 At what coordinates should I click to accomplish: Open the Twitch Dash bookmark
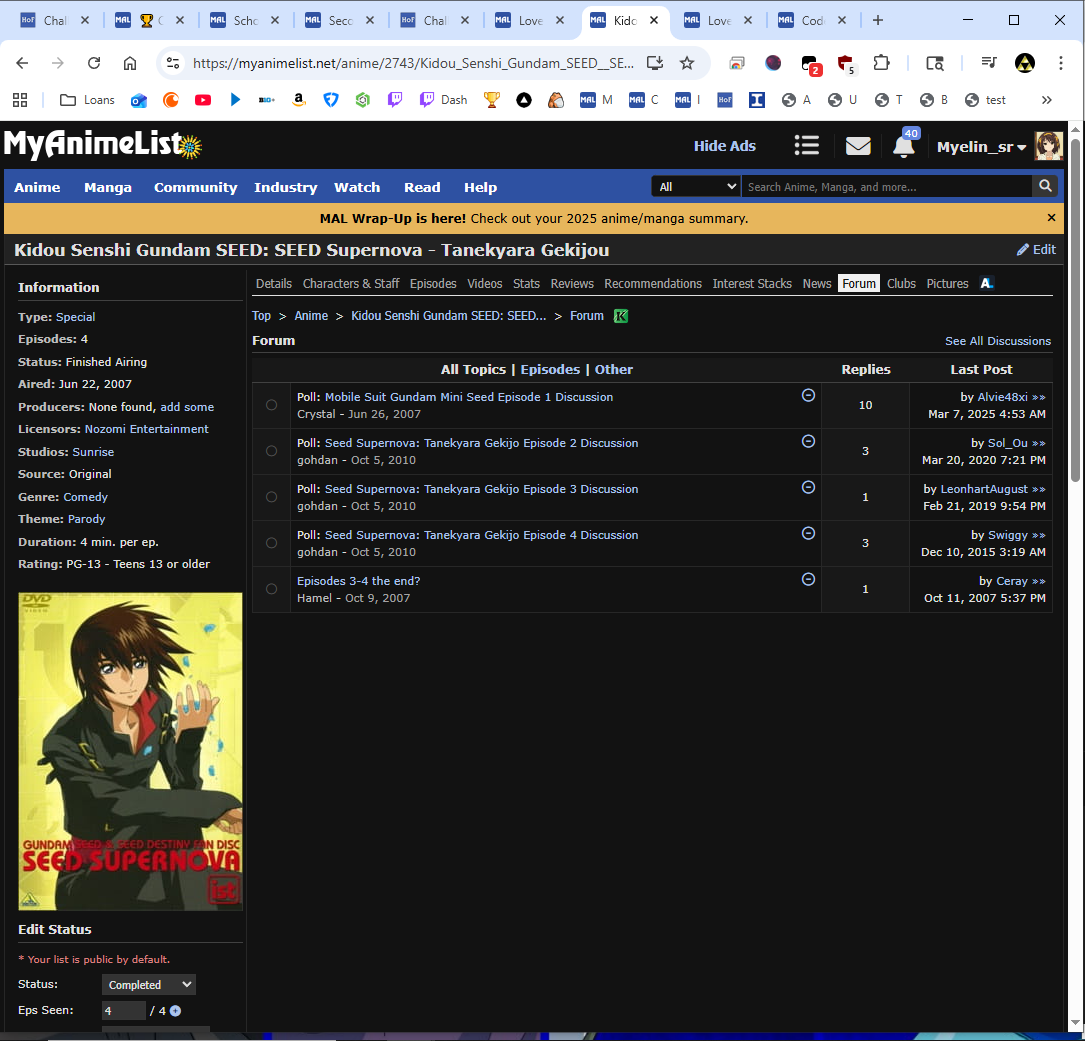click(x=444, y=100)
